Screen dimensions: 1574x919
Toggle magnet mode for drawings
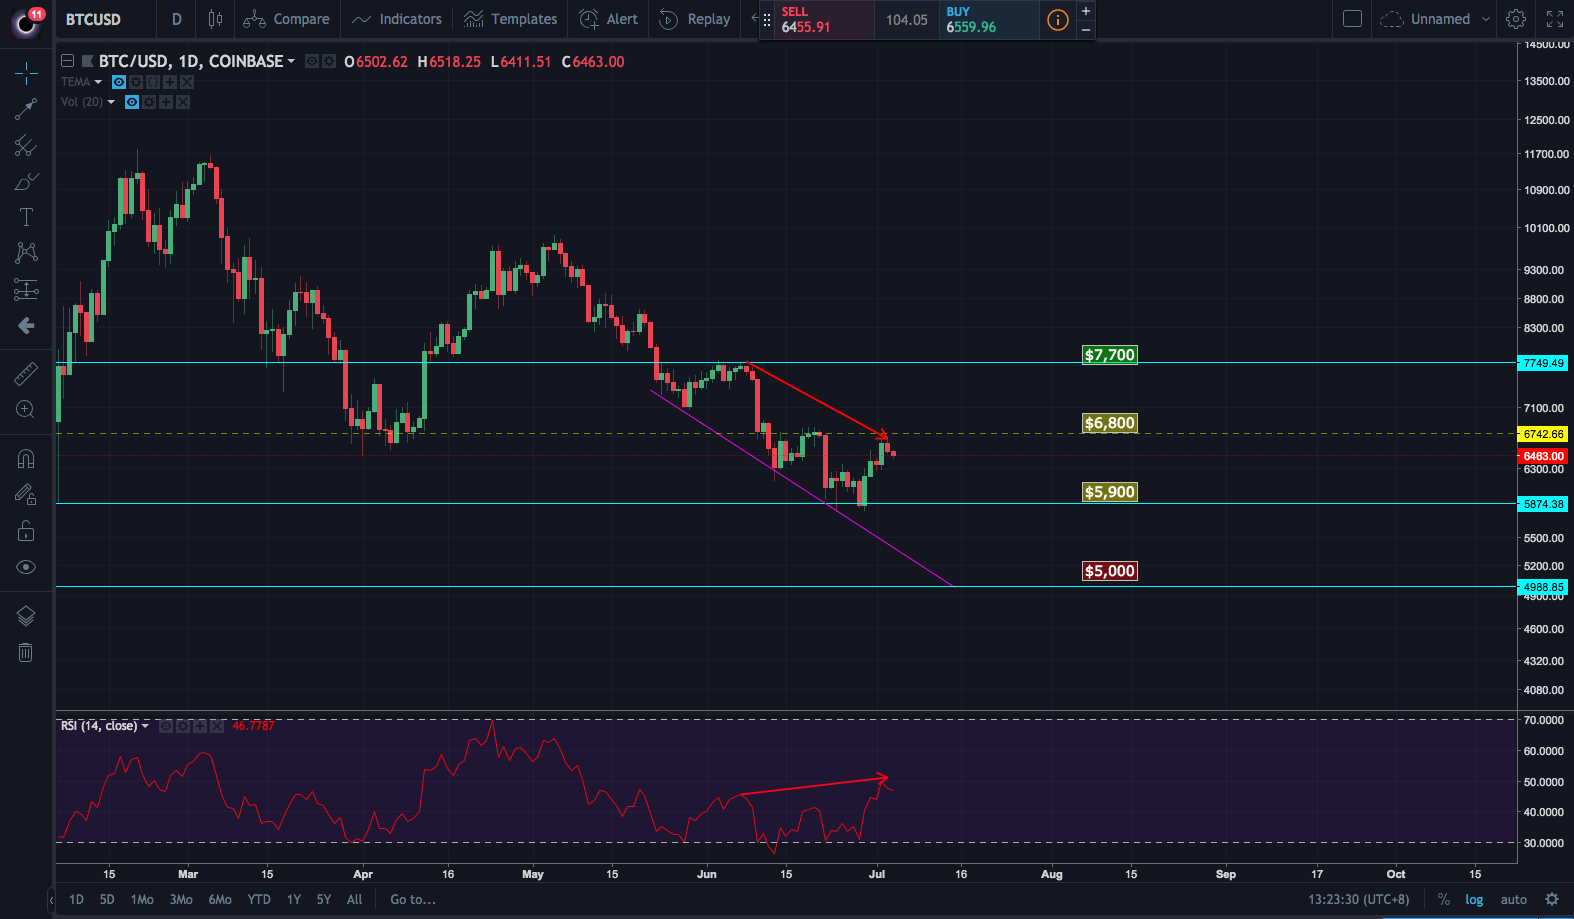[26, 458]
